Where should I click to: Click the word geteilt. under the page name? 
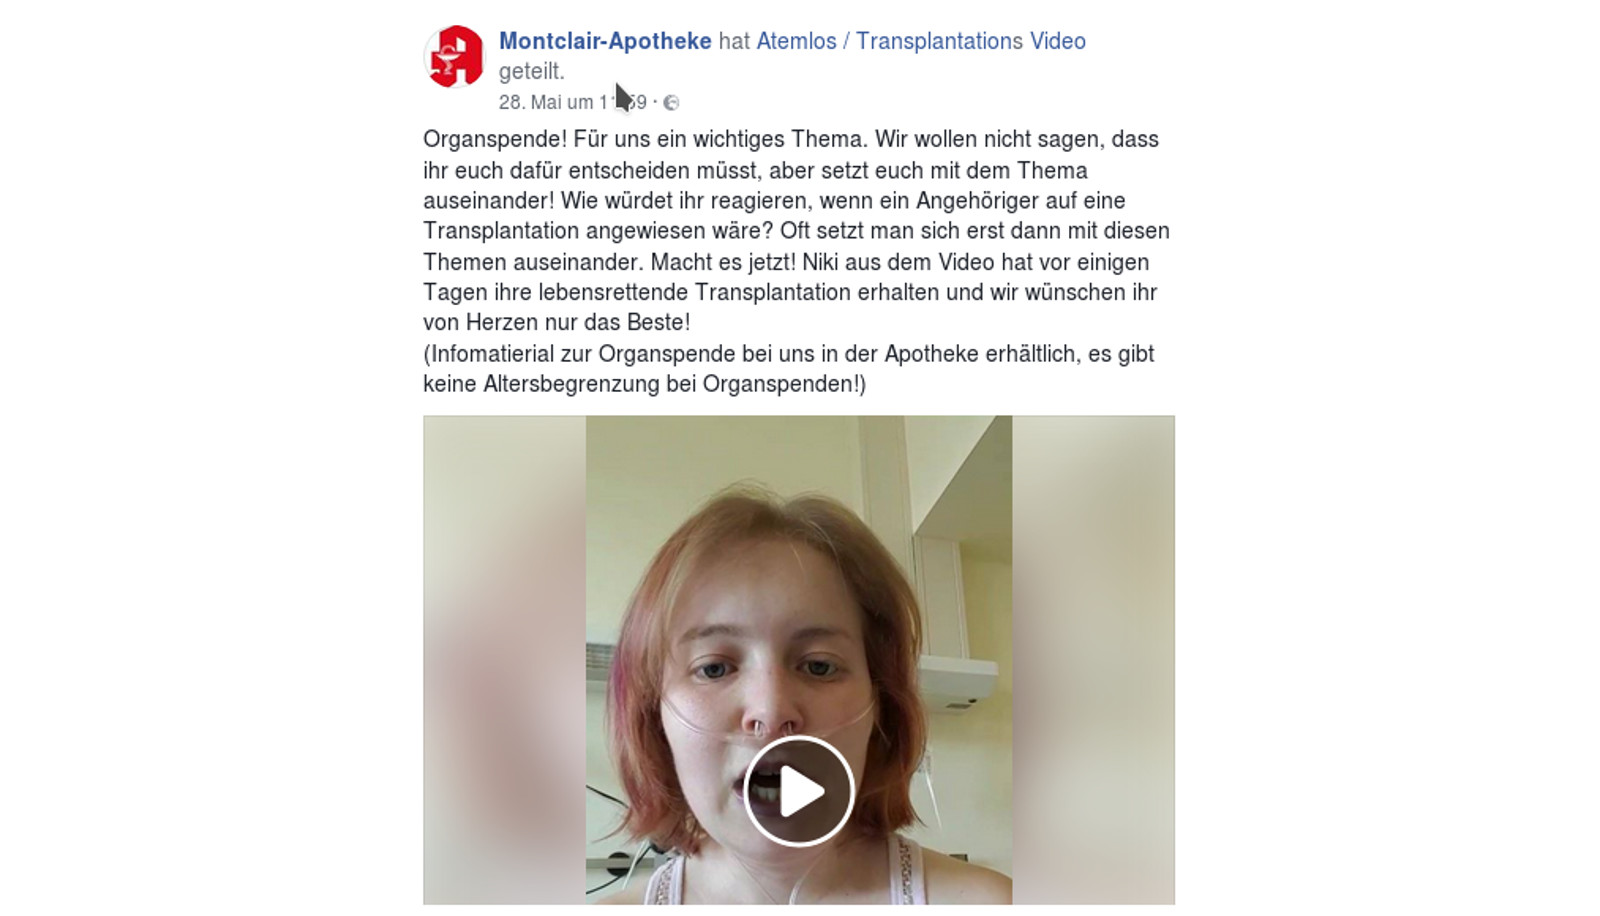(532, 71)
